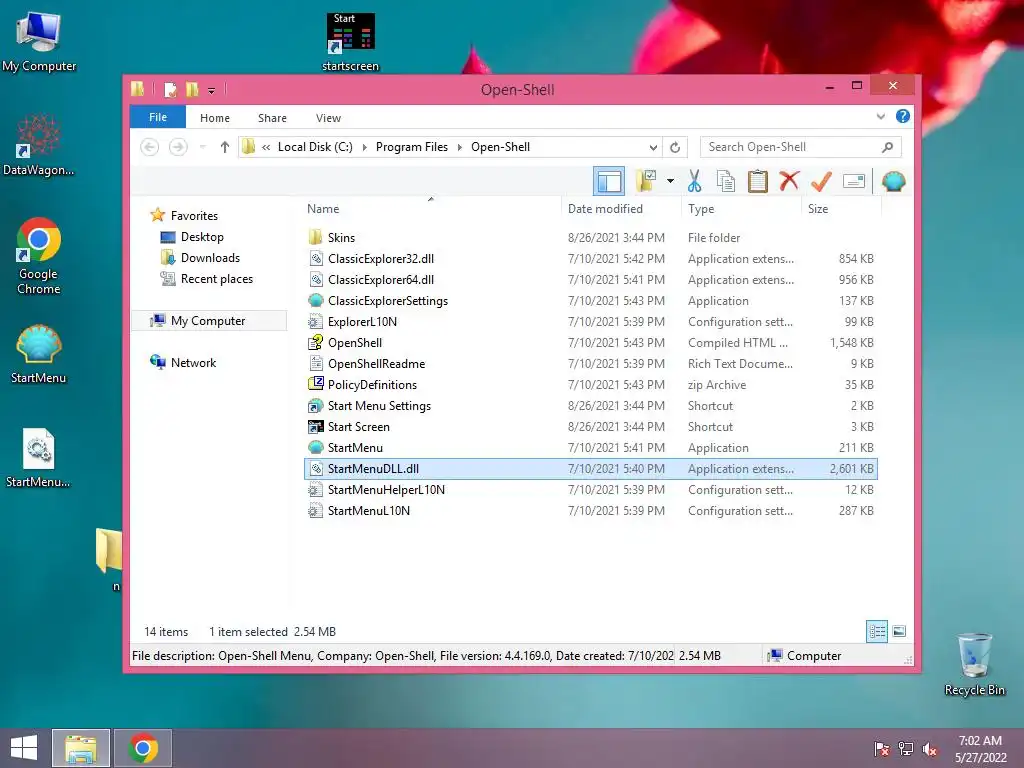Switch to large icons view button
The height and width of the screenshot is (768, 1024).
[x=899, y=631]
